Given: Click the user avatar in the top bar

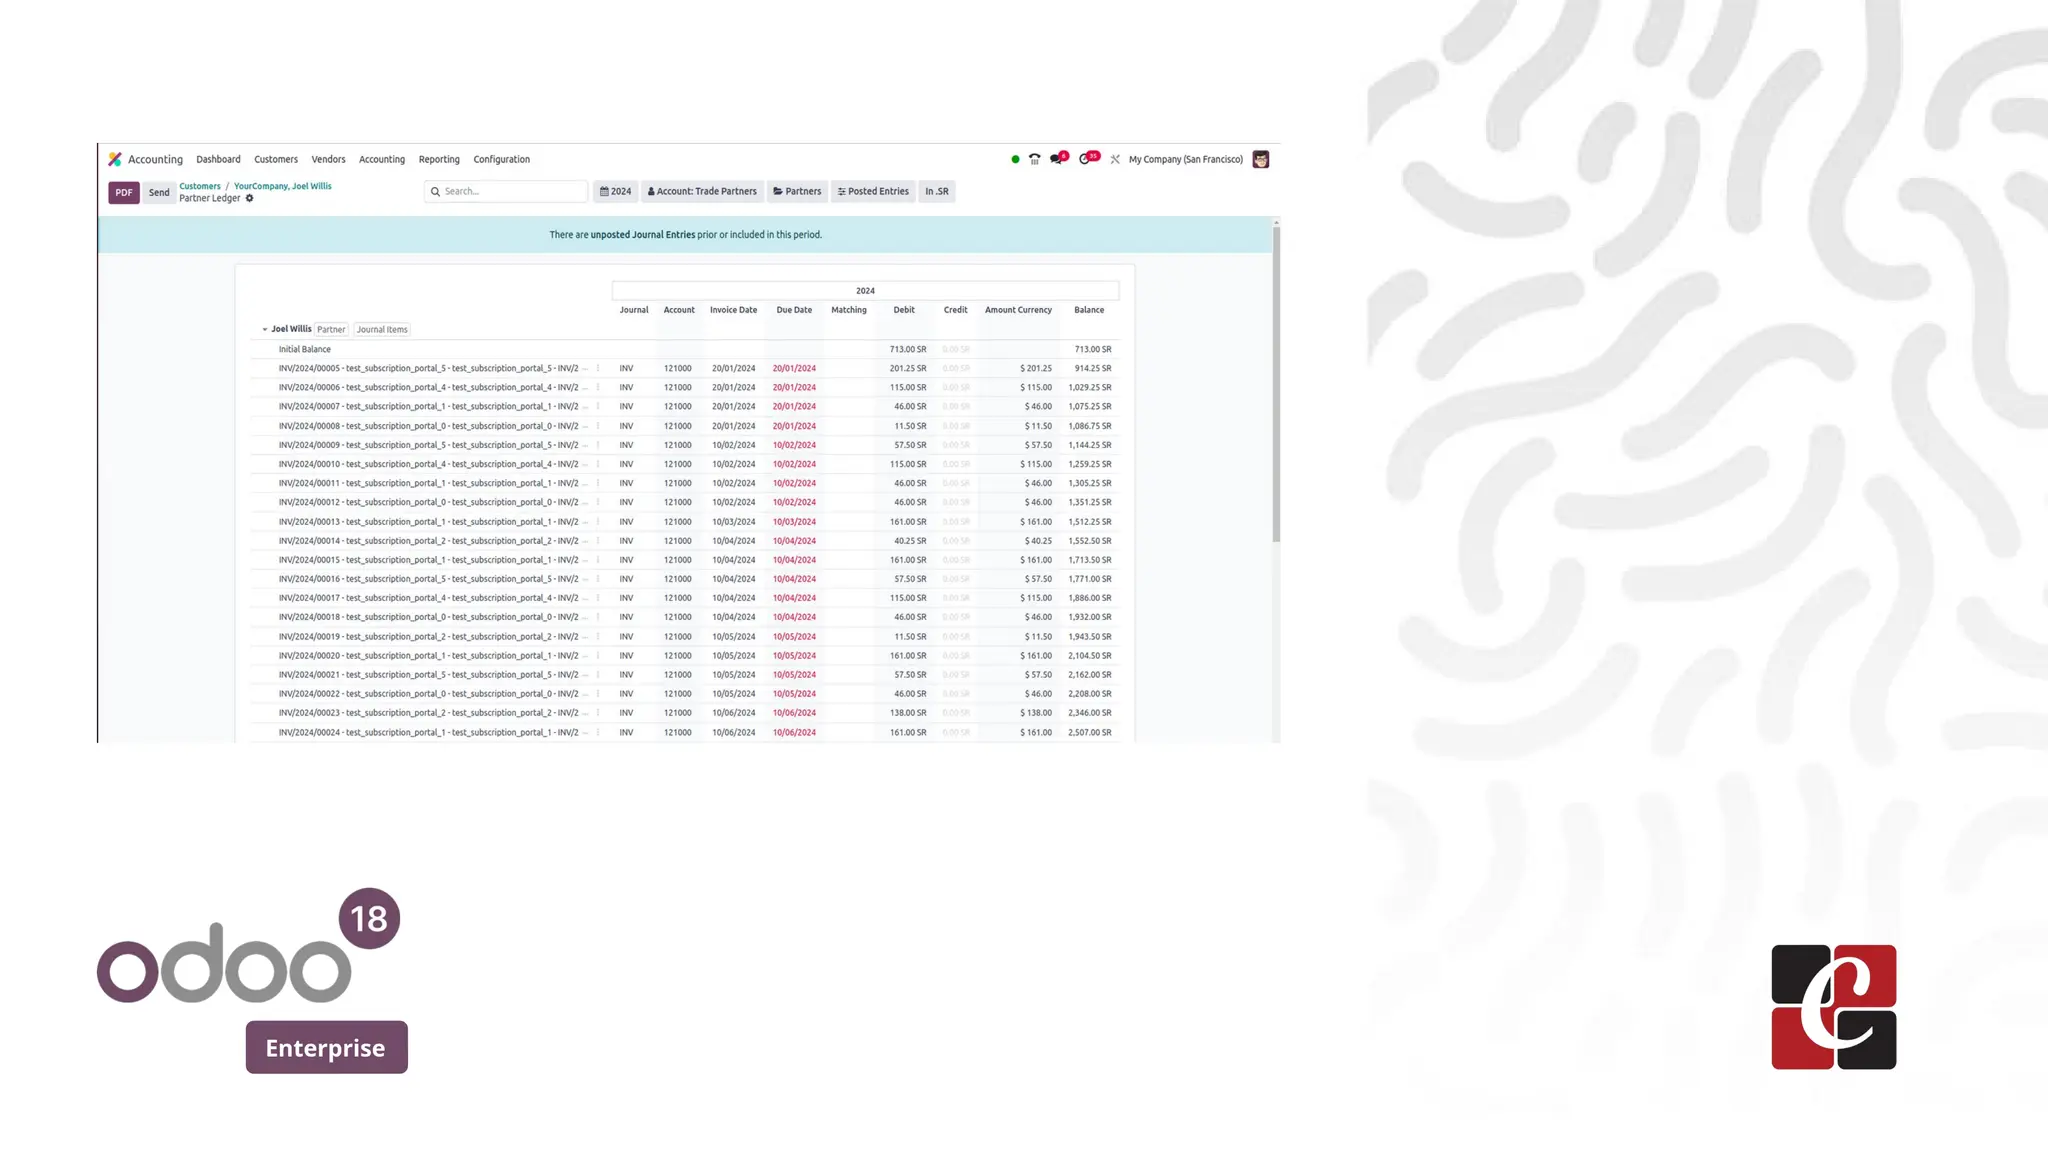Looking at the screenshot, I should tap(1260, 159).
